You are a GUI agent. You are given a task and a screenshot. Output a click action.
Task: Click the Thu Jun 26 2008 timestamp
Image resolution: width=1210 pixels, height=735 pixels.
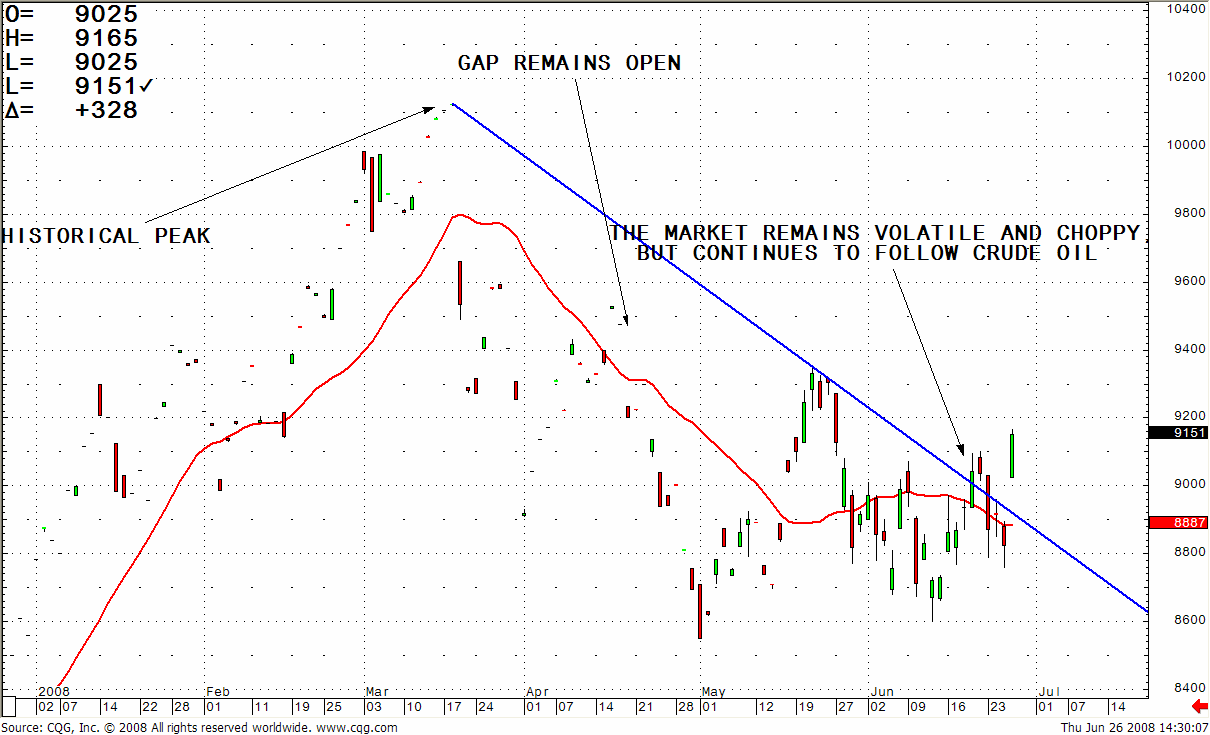click(x=1133, y=728)
